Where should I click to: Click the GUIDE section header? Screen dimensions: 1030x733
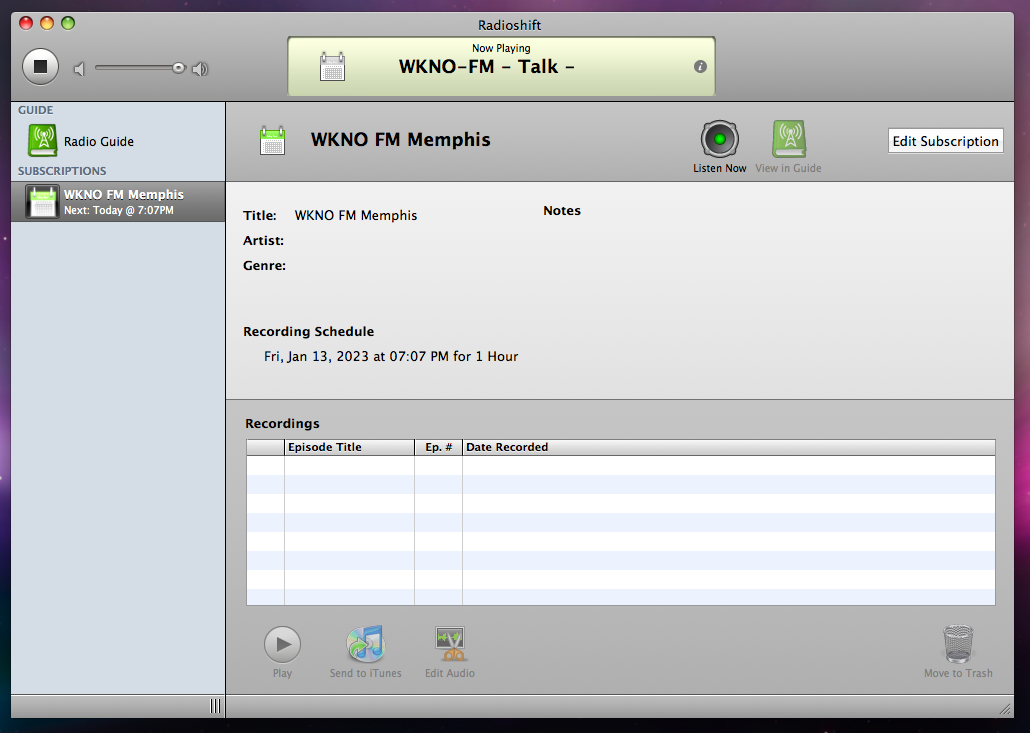[35, 110]
